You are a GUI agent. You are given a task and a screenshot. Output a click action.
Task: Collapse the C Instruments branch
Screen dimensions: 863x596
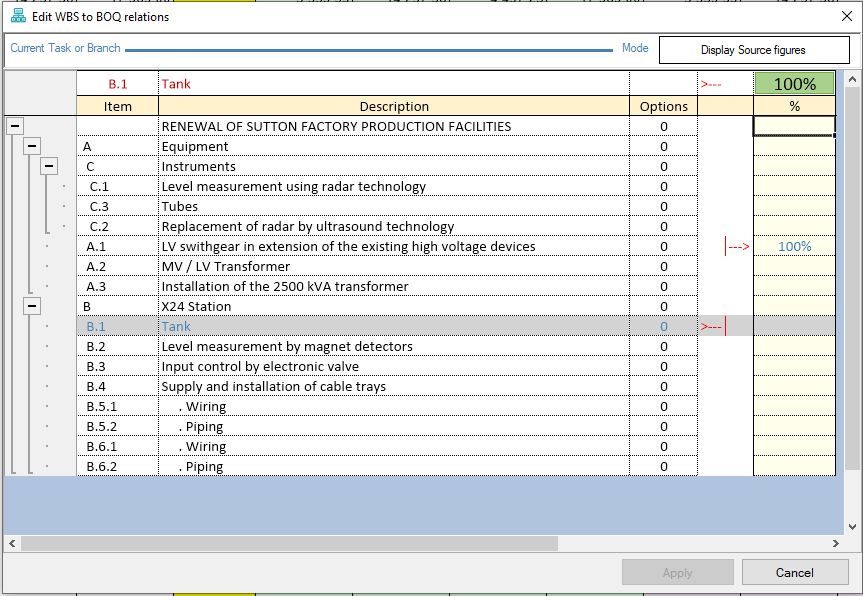click(x=50, y=167)
